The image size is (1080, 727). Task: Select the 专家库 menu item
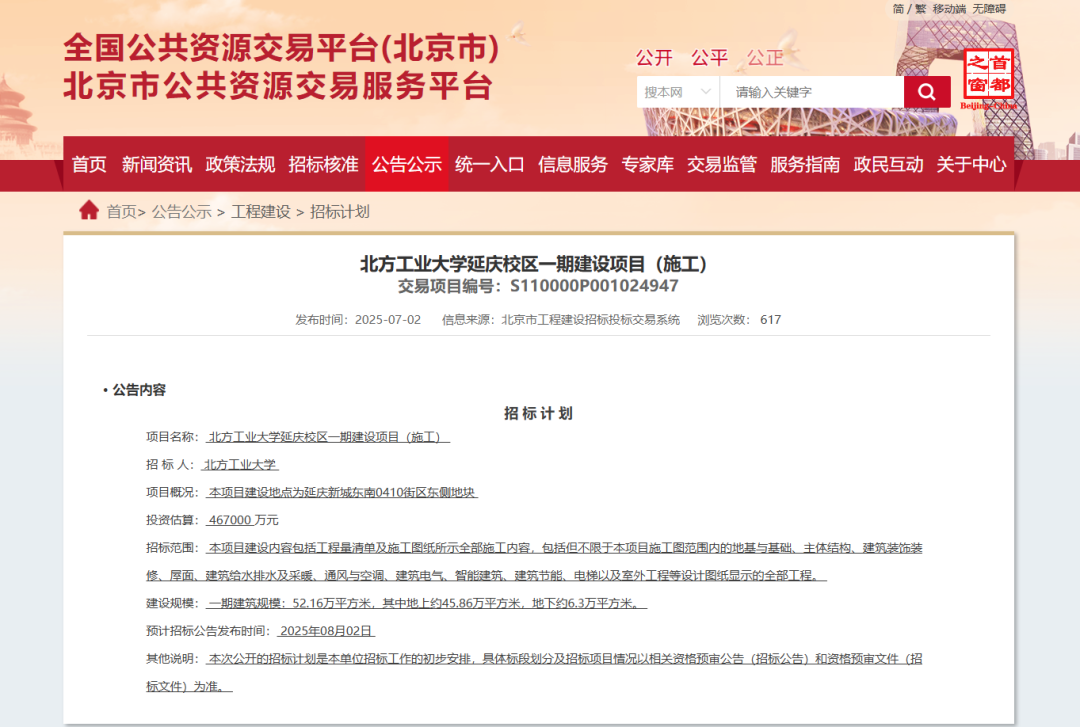(648, 164)
